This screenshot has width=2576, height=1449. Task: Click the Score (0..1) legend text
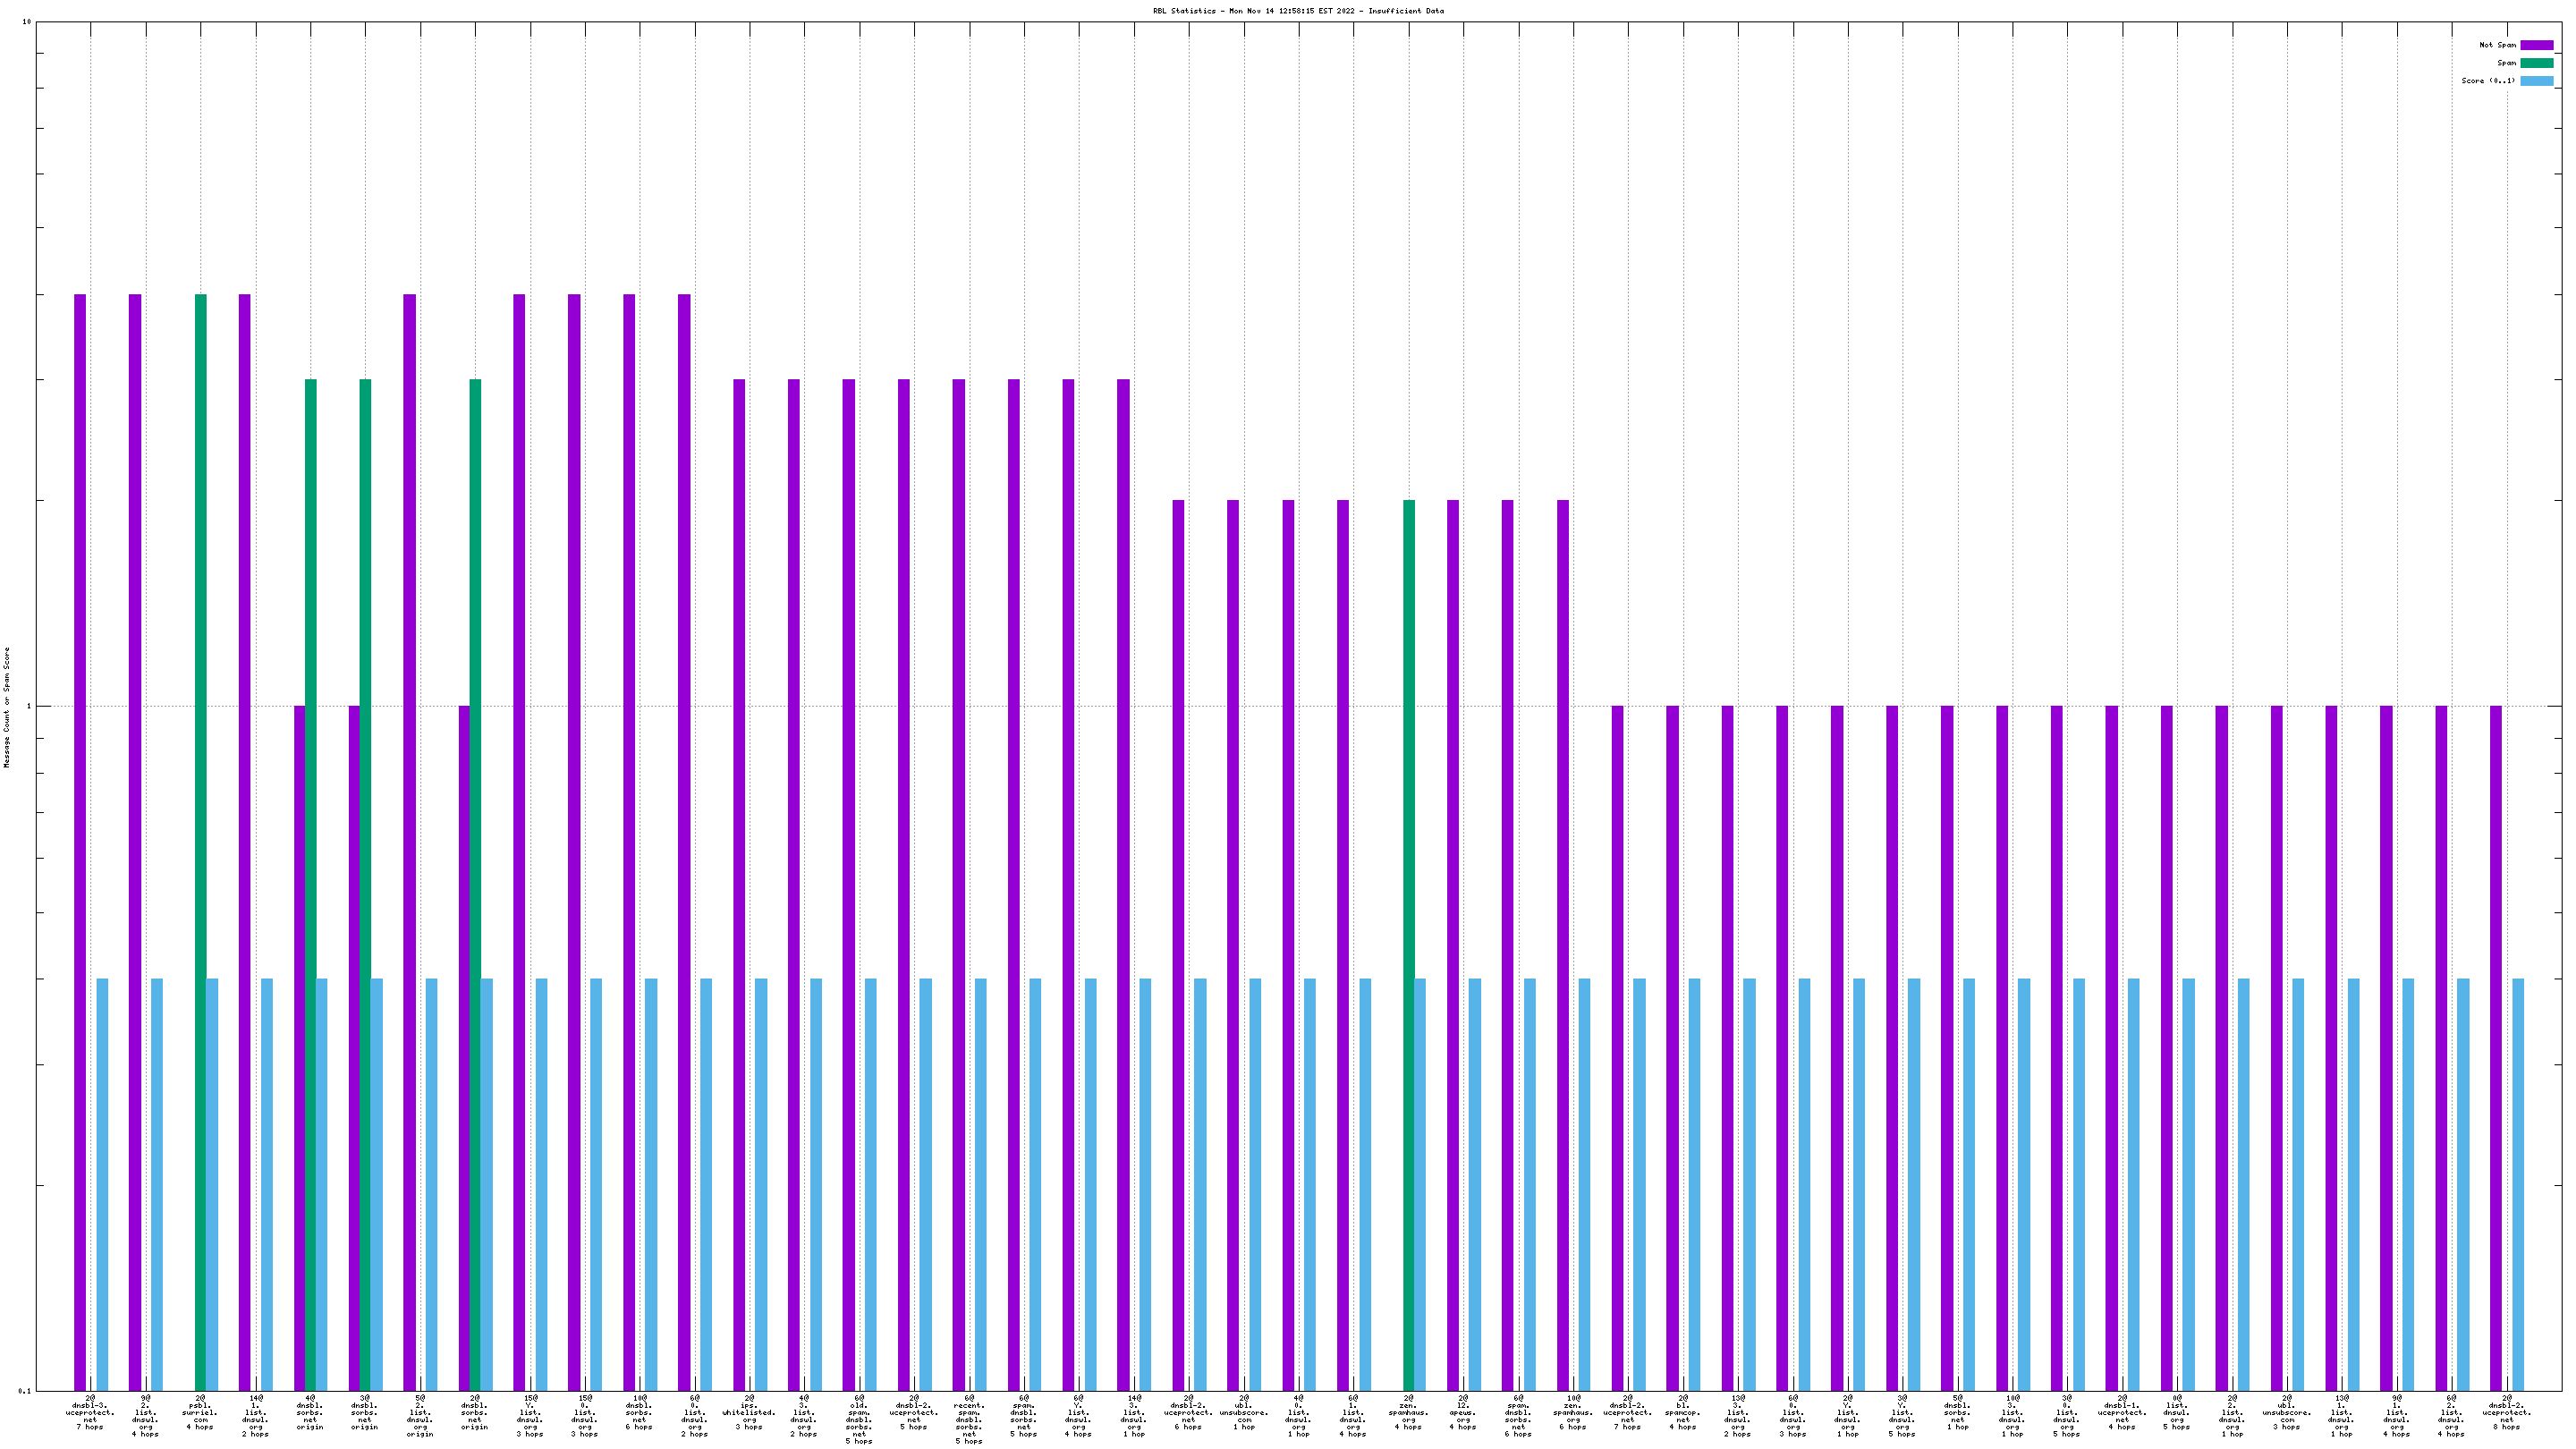[2488, 81]
